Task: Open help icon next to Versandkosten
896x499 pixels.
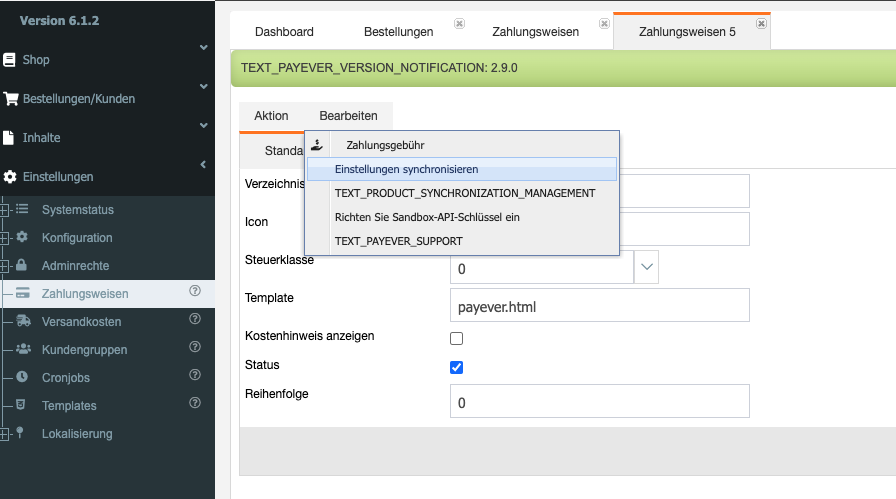Action: pos(195,319)
